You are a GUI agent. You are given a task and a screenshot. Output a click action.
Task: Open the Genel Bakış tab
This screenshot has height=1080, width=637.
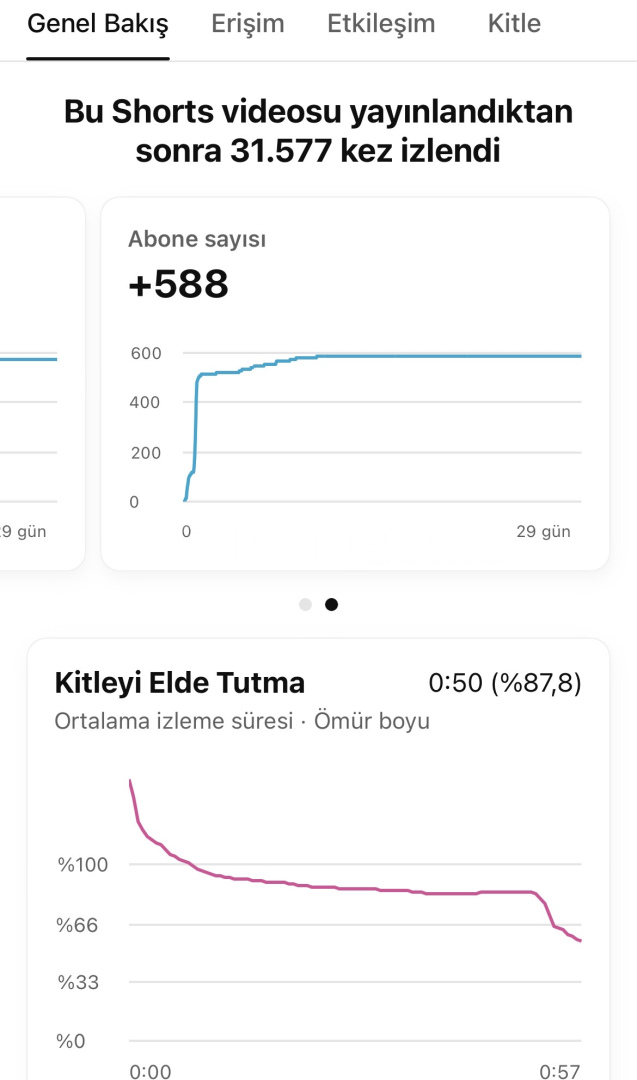tap(98, 24)
